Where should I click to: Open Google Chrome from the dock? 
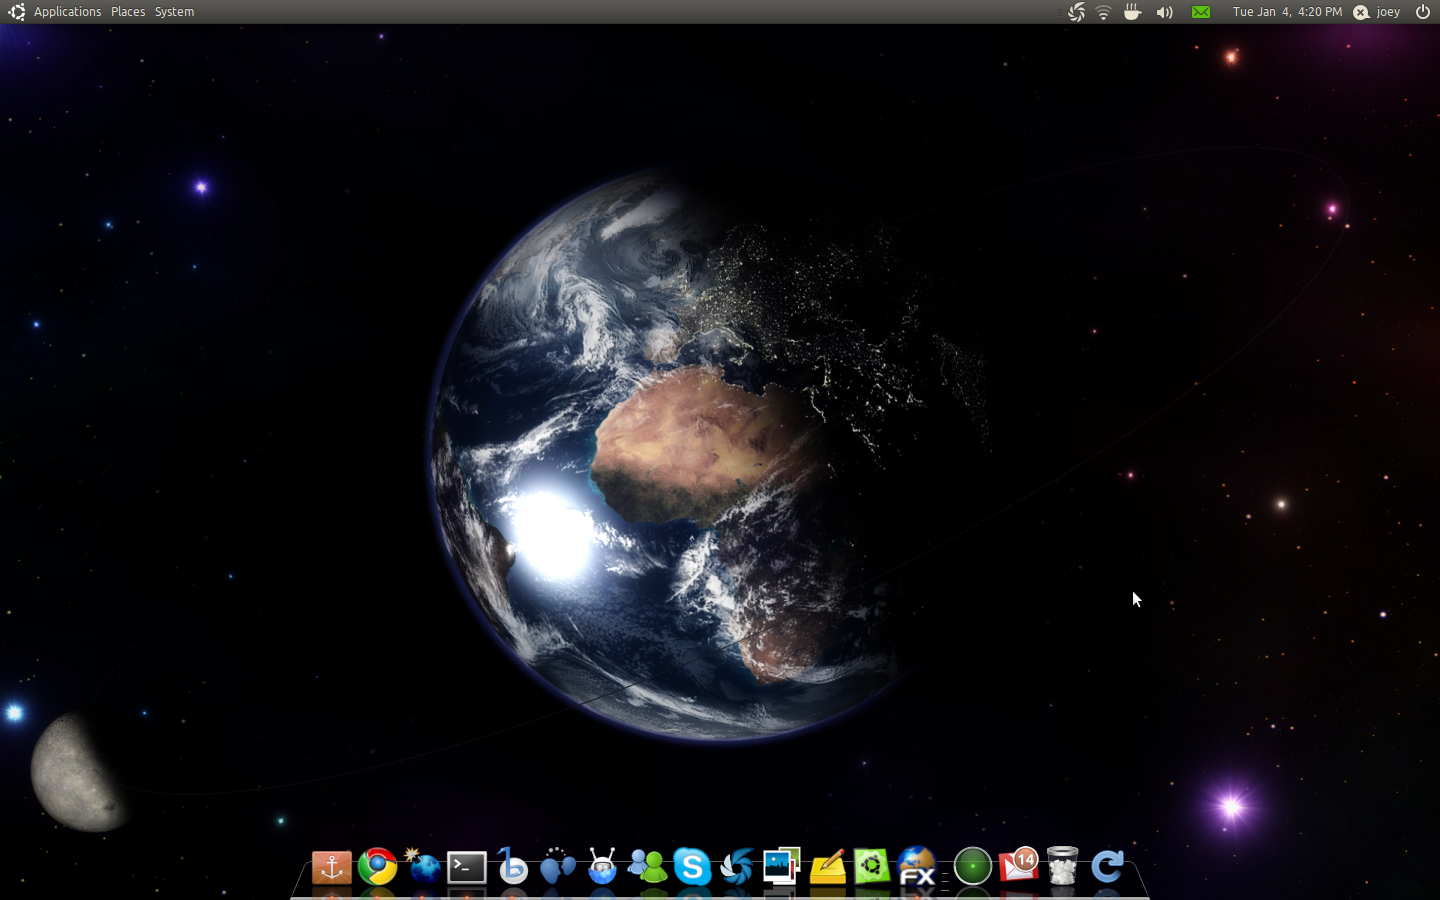(x=376, y=868)
